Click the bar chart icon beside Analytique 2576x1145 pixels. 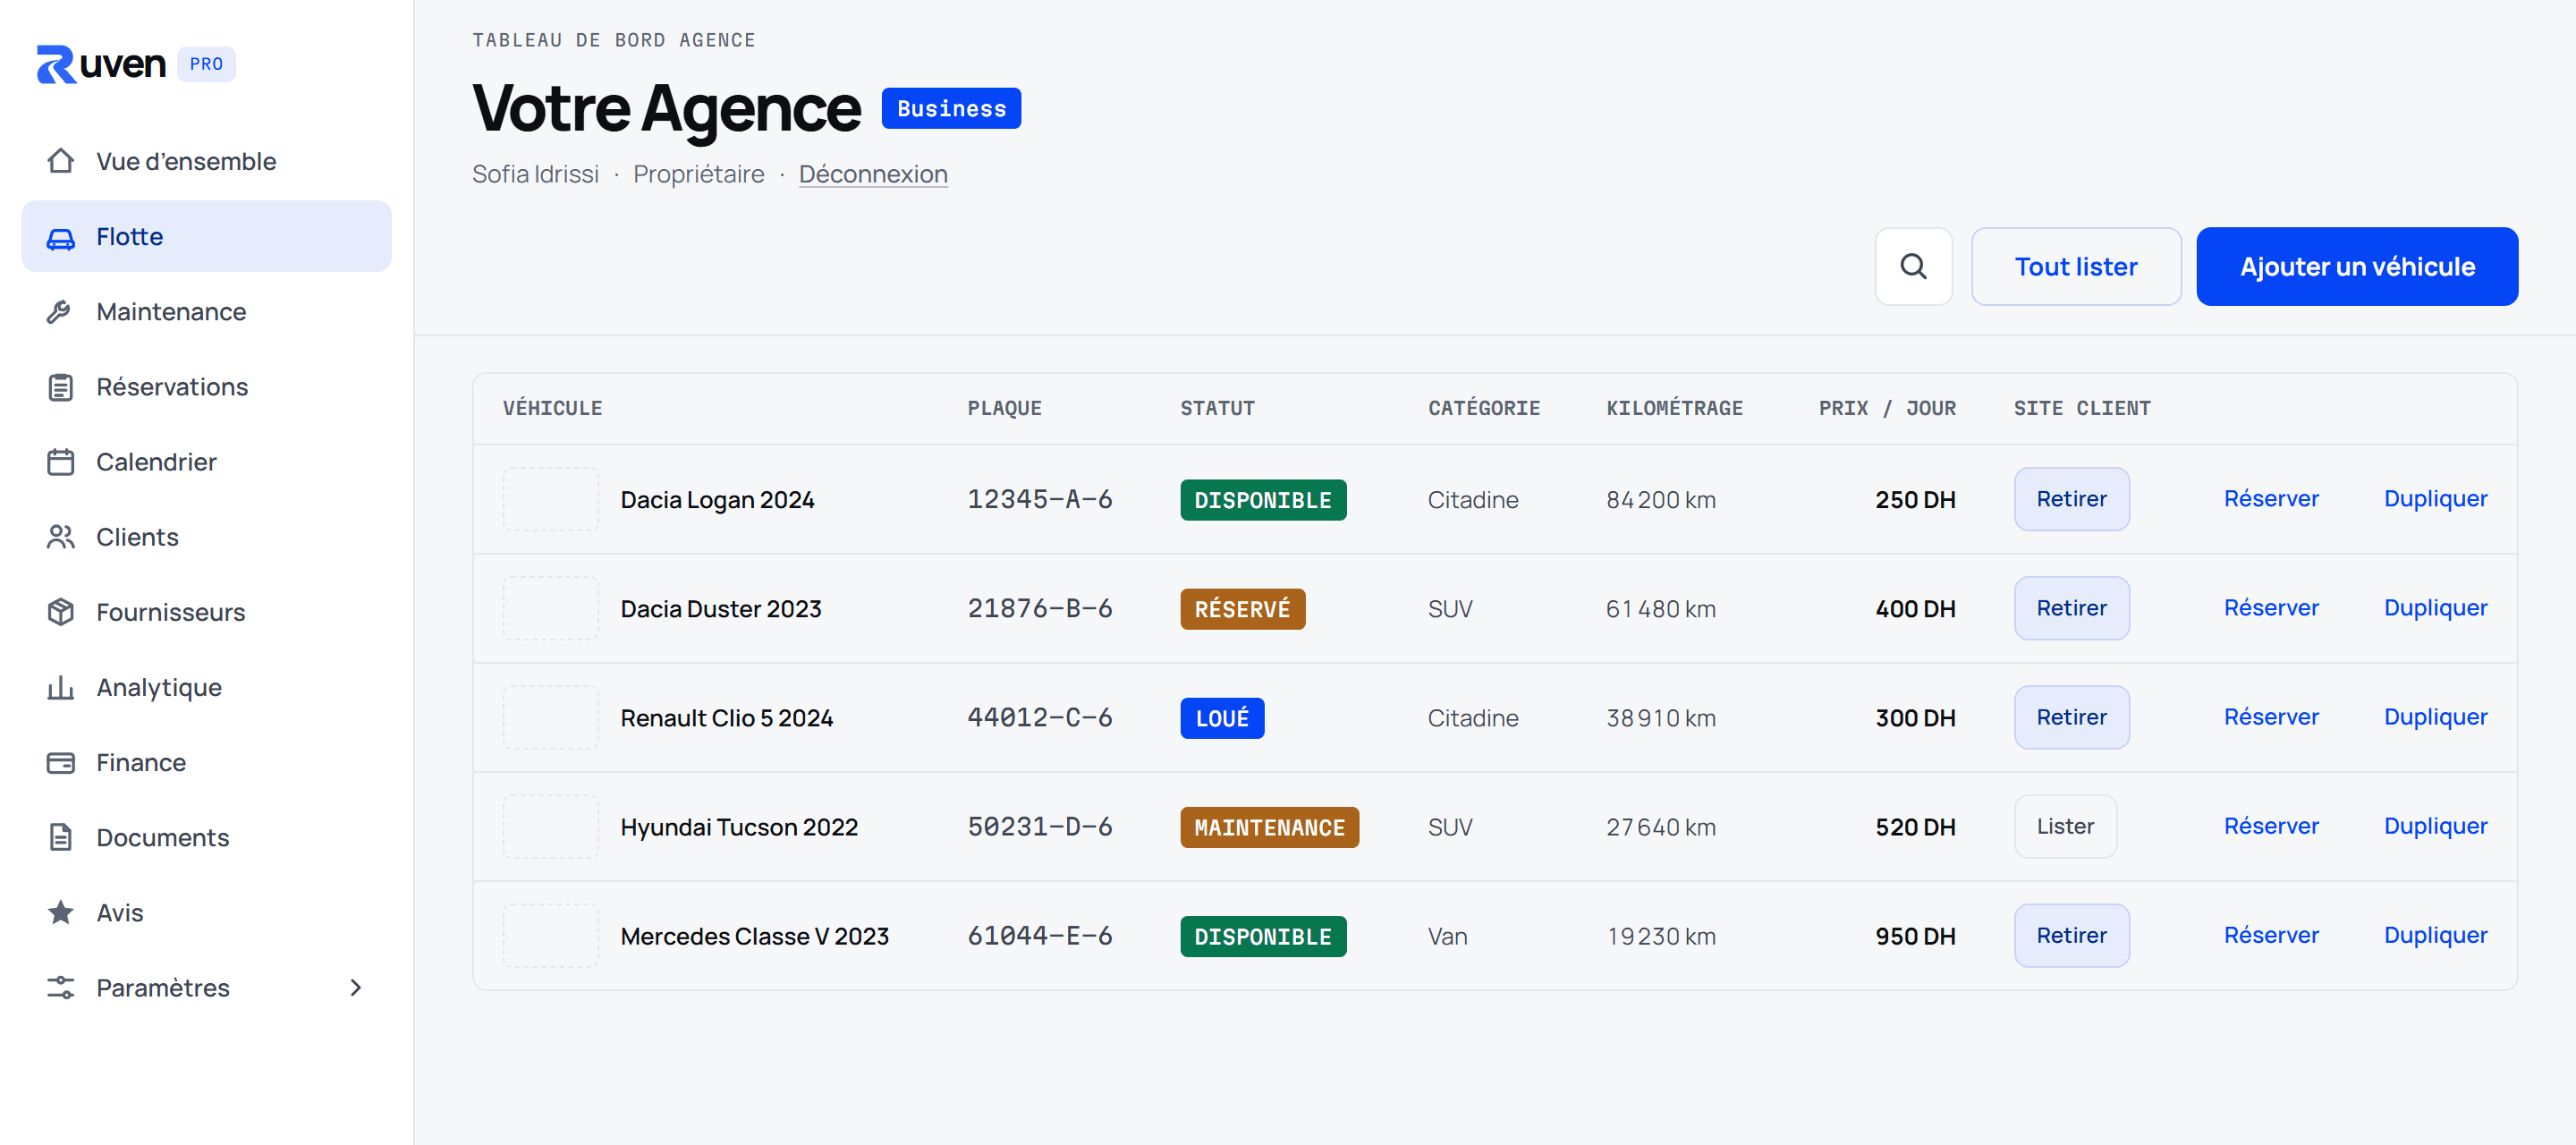[61, 687]
